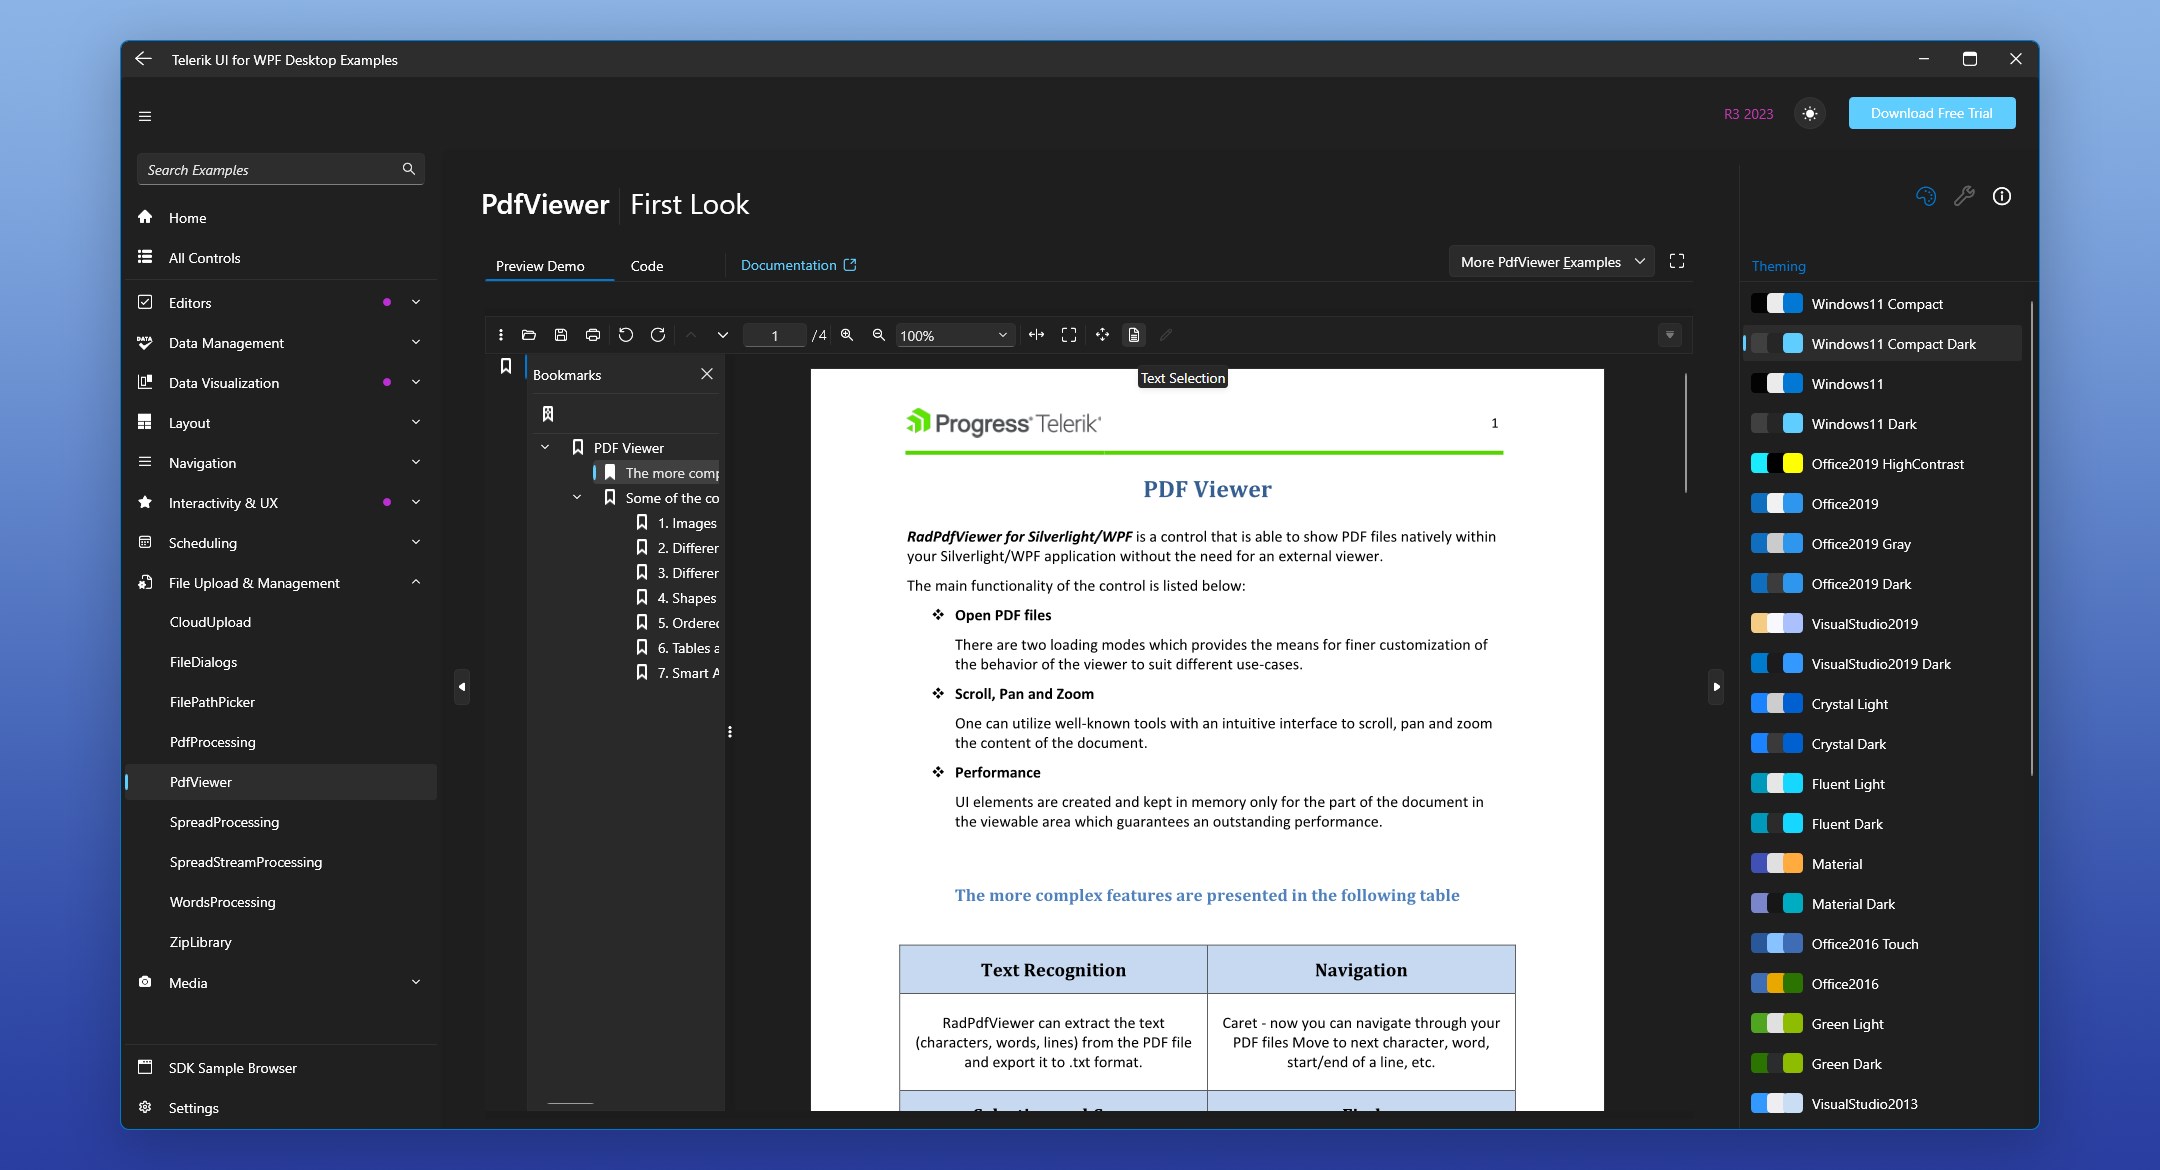Print the PDF using printer icon
This screenshot has width=2160, height=1170.
click(x=593, y=335)
